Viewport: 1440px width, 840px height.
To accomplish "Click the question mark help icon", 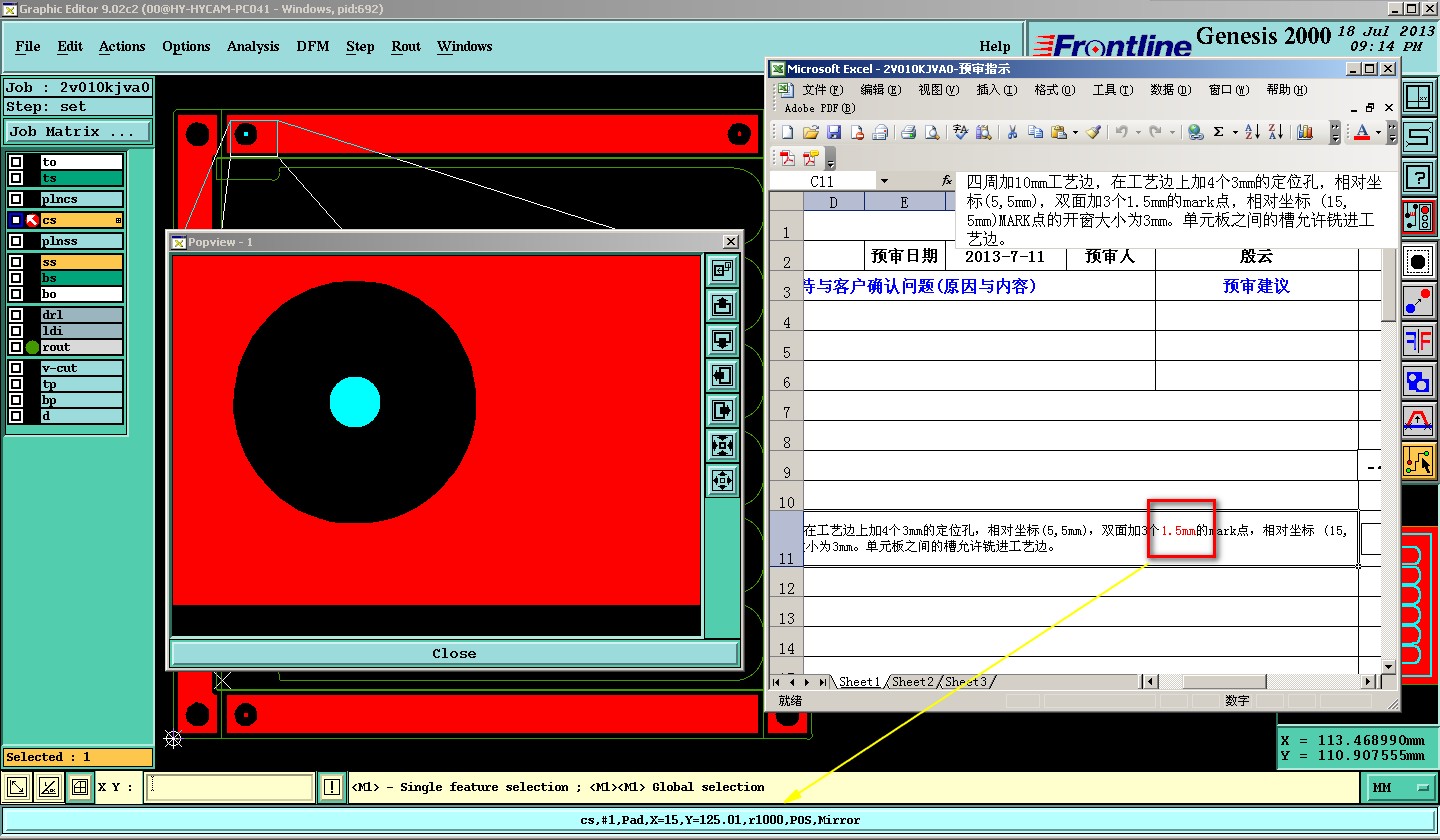I will pos(1417,177).
